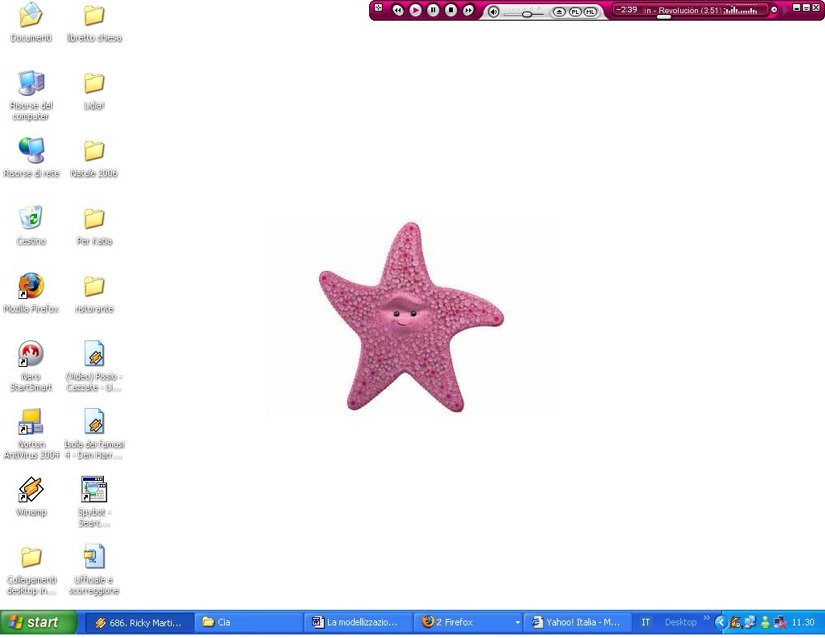
Task: Open Norton AntiVirus 2004 shortcut
Action: [x=31, y=434]
